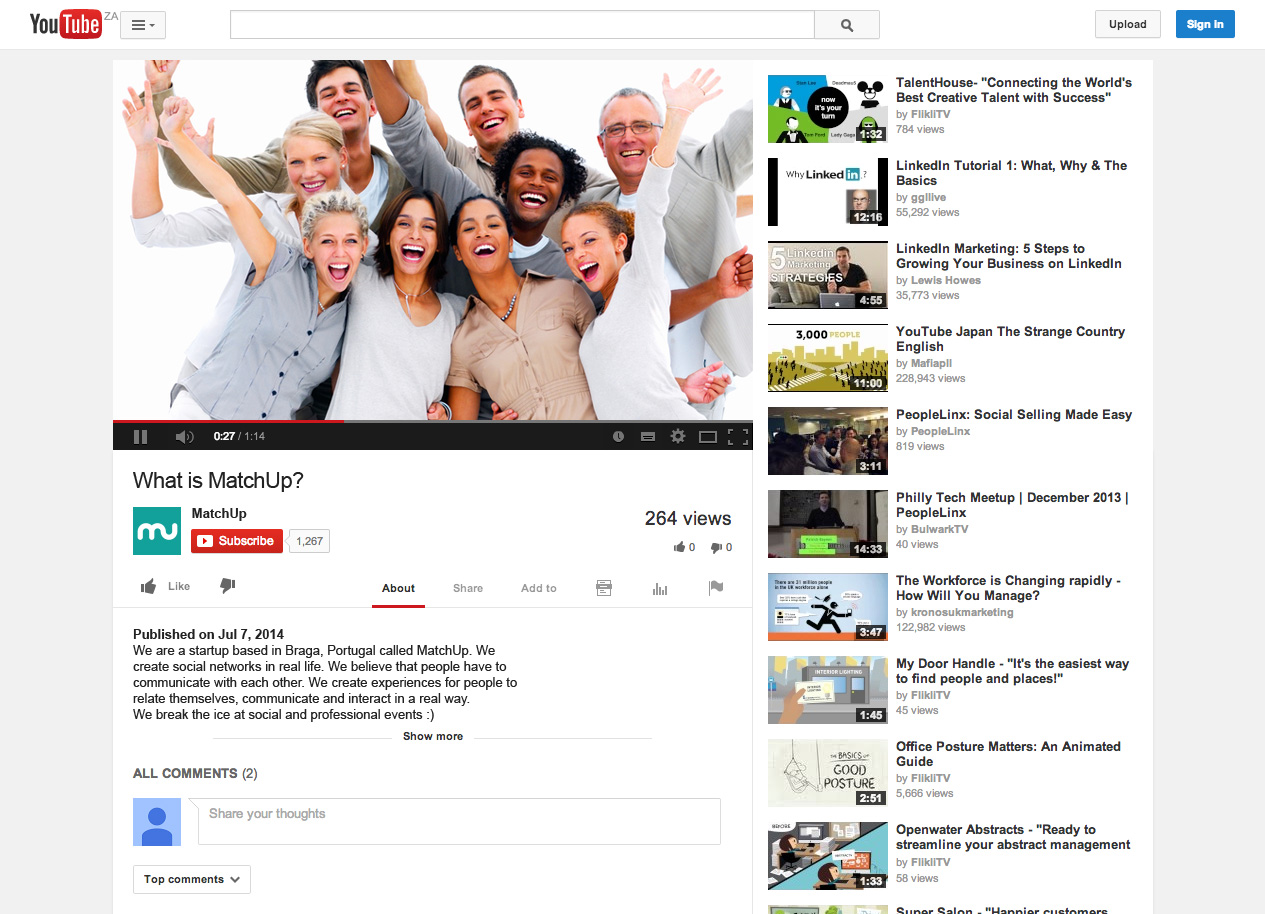Screen dimensions: 1265x914
Task: Expand description with Show more
Action: point(432,736)
